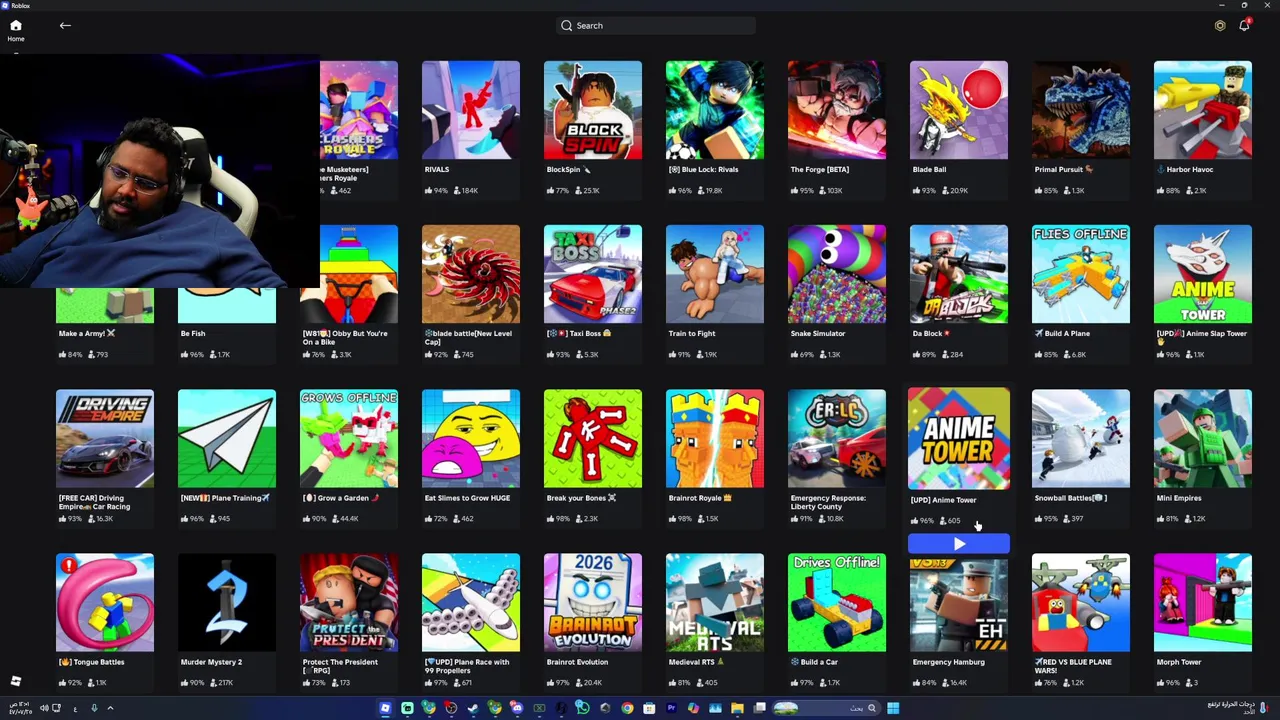The width and height of the screenshot is (1280, 720).
Task: Click Plane Race with 99 Propellers title
Action: point(467,666)
